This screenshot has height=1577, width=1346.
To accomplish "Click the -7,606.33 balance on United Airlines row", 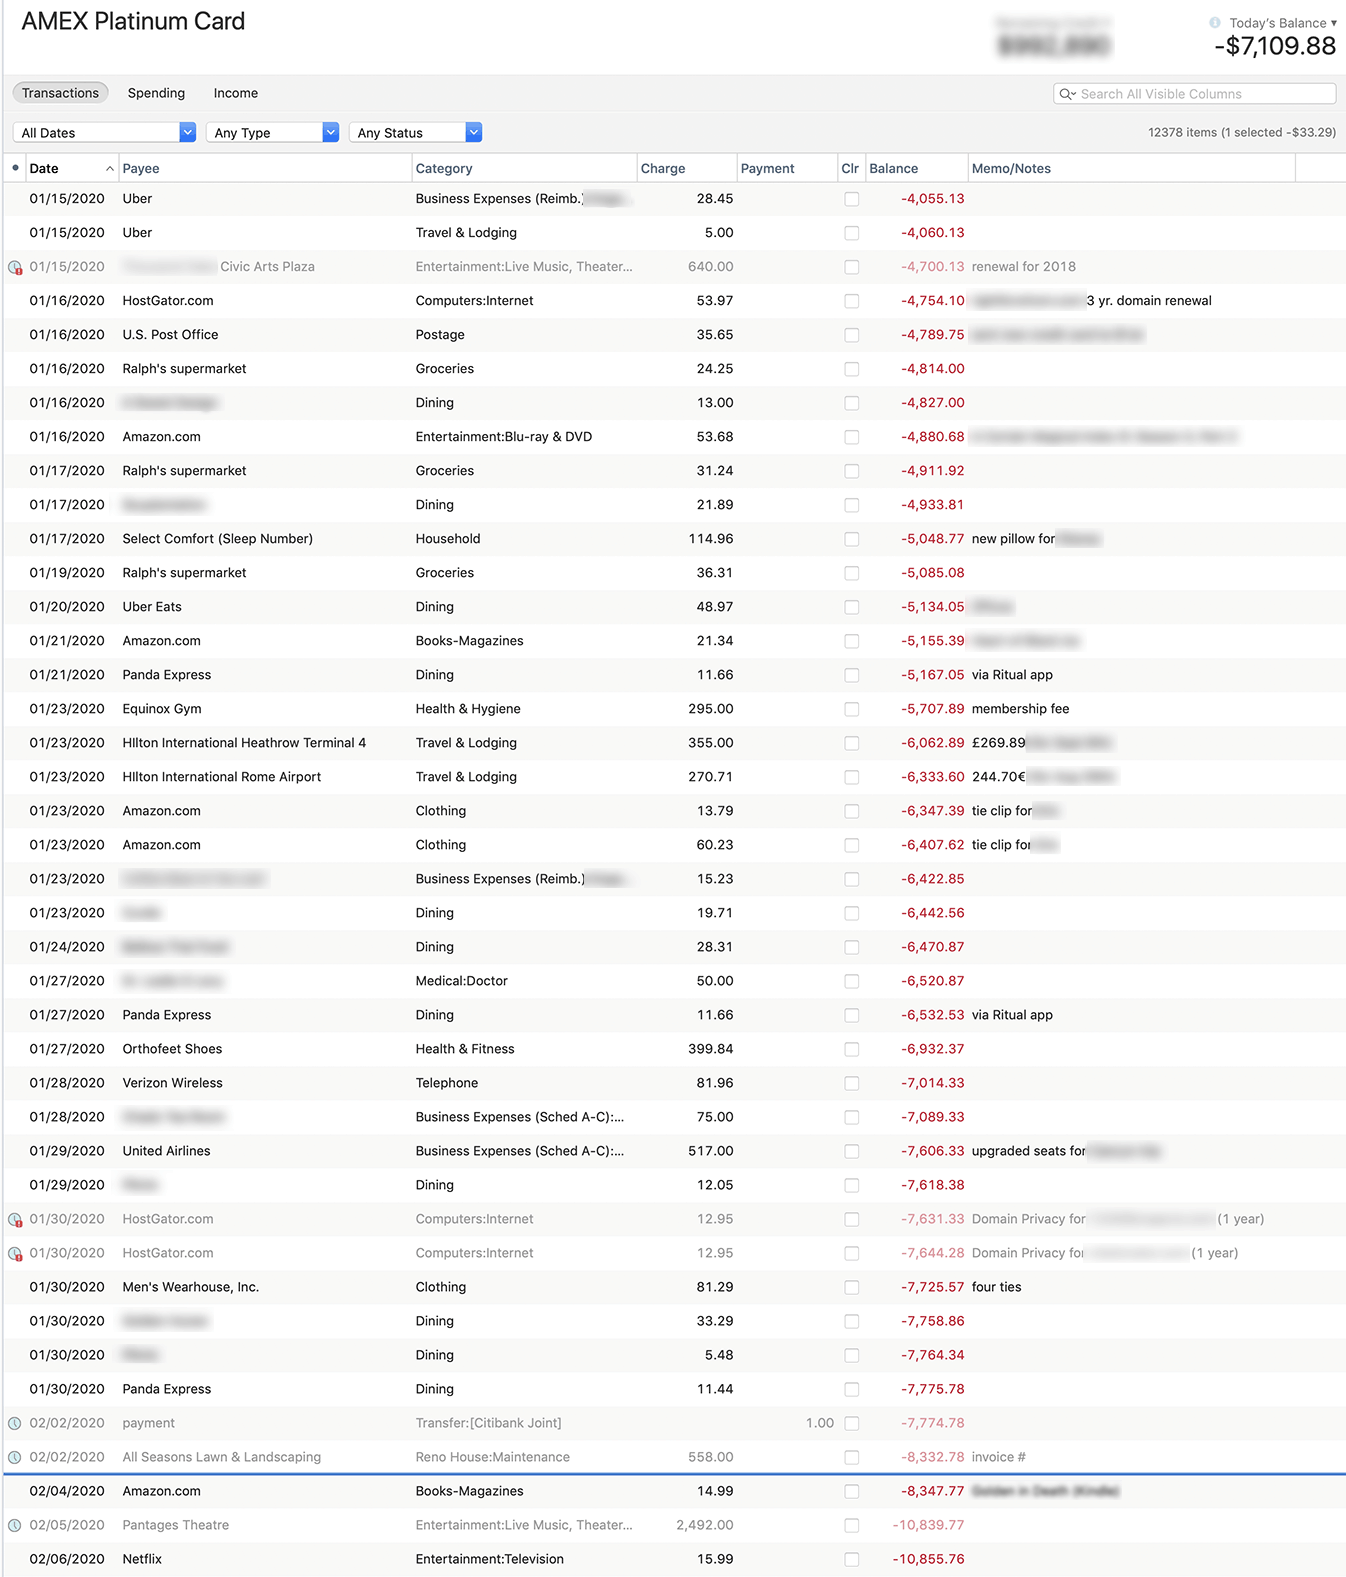I will (x=932, y=1151).
